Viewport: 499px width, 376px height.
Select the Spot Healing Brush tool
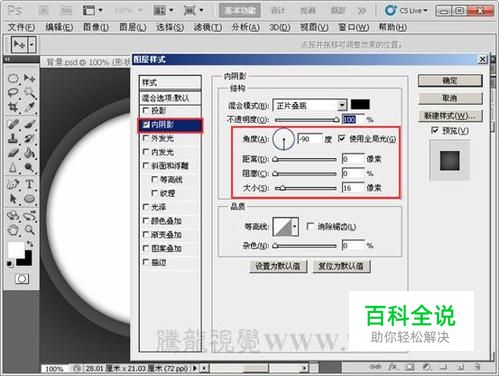13,124
